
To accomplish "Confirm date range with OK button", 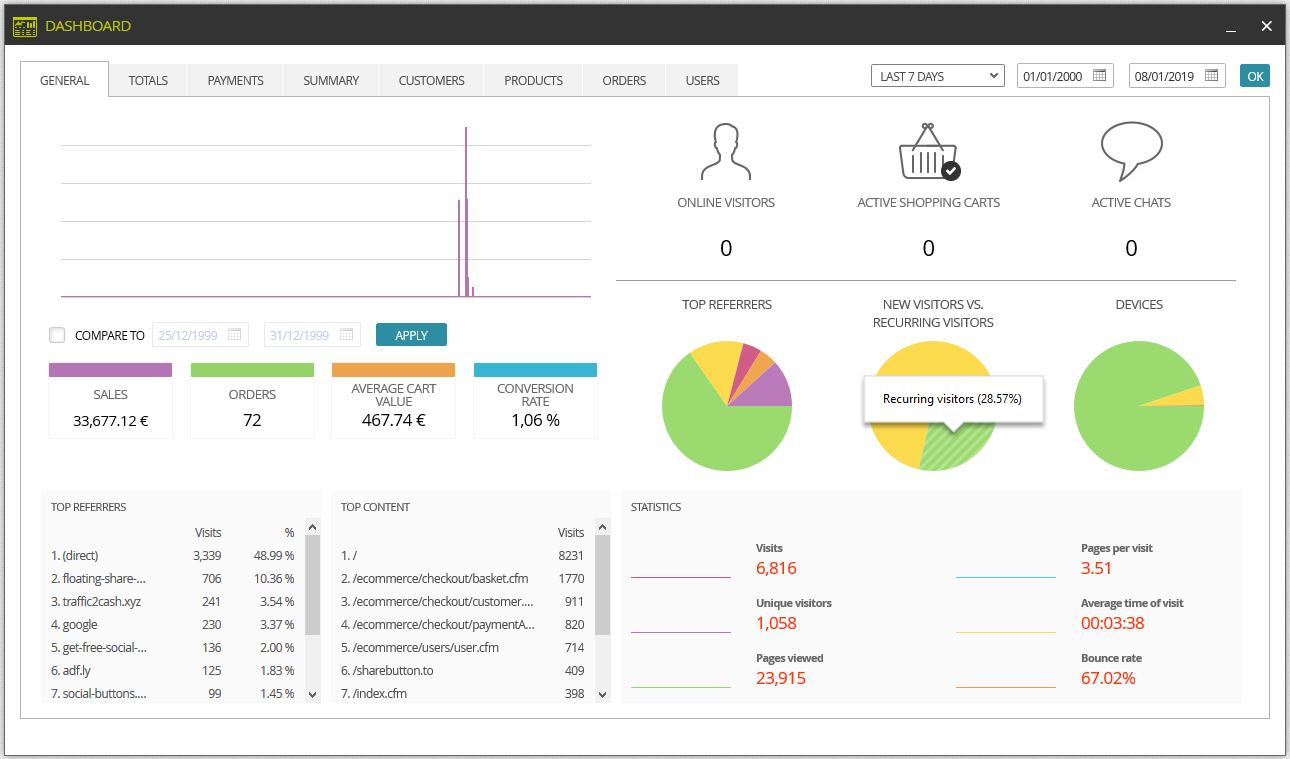I will pyautogui.click(x=1255, y=76).
